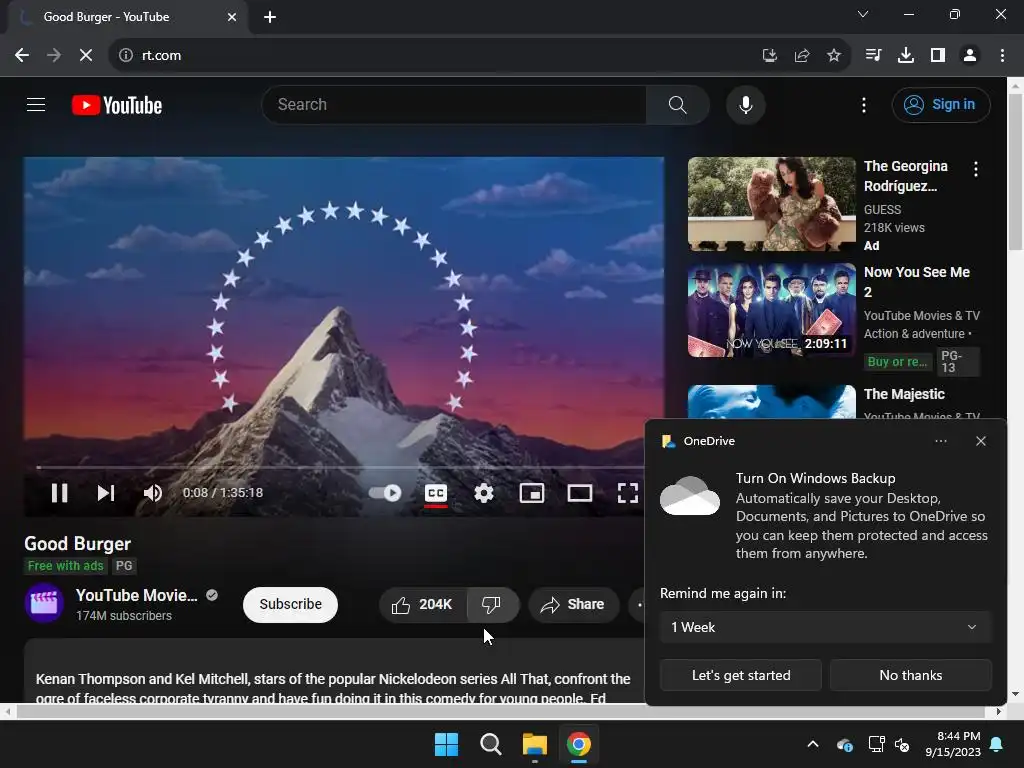Toggle closed captions CC
Image resolution: width=1024 pixels, height=768 pixels.
click(436, 493)
